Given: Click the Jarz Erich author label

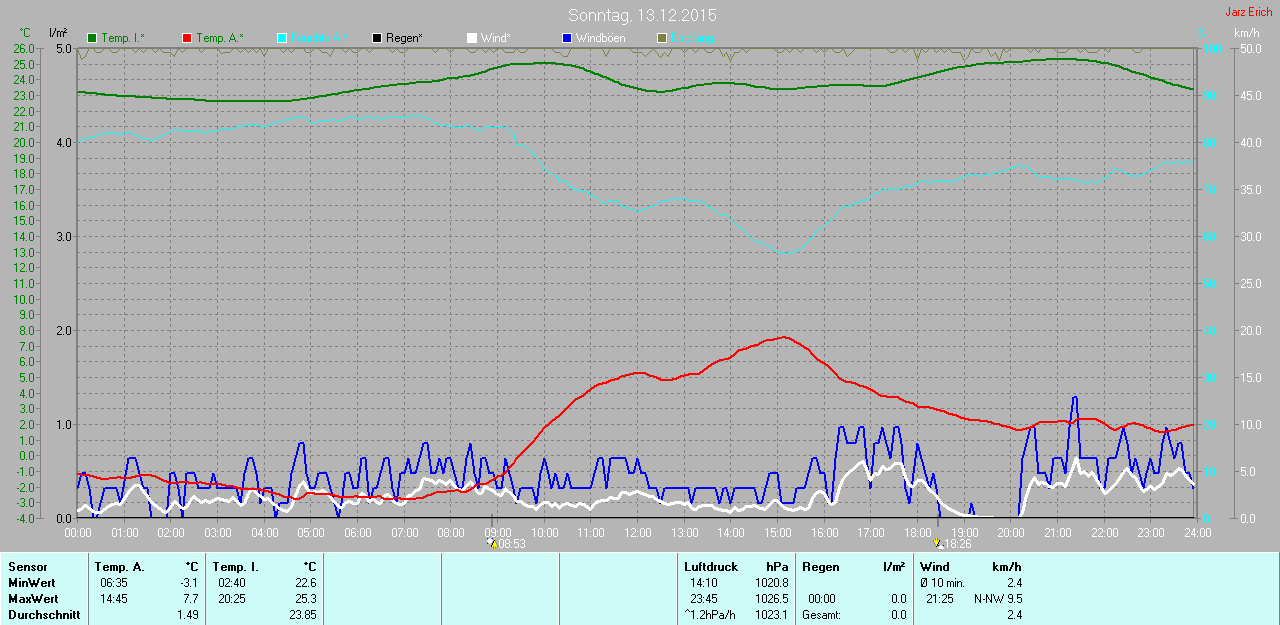Looking at the screenshot, I should pos(1249,11).
